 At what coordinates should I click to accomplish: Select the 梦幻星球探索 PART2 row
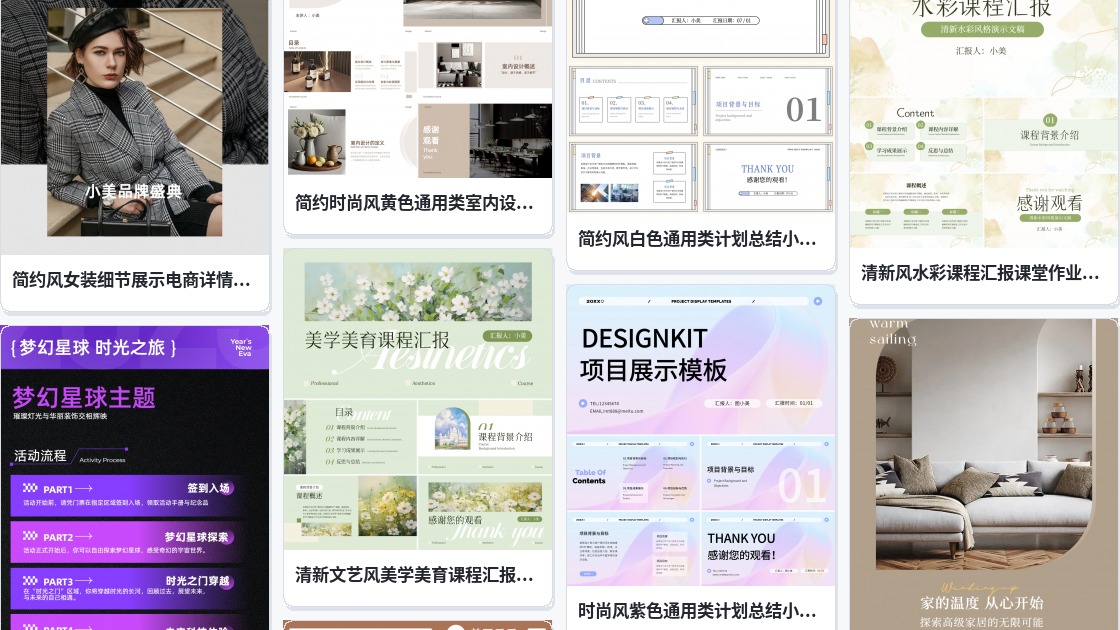point(126,542)
